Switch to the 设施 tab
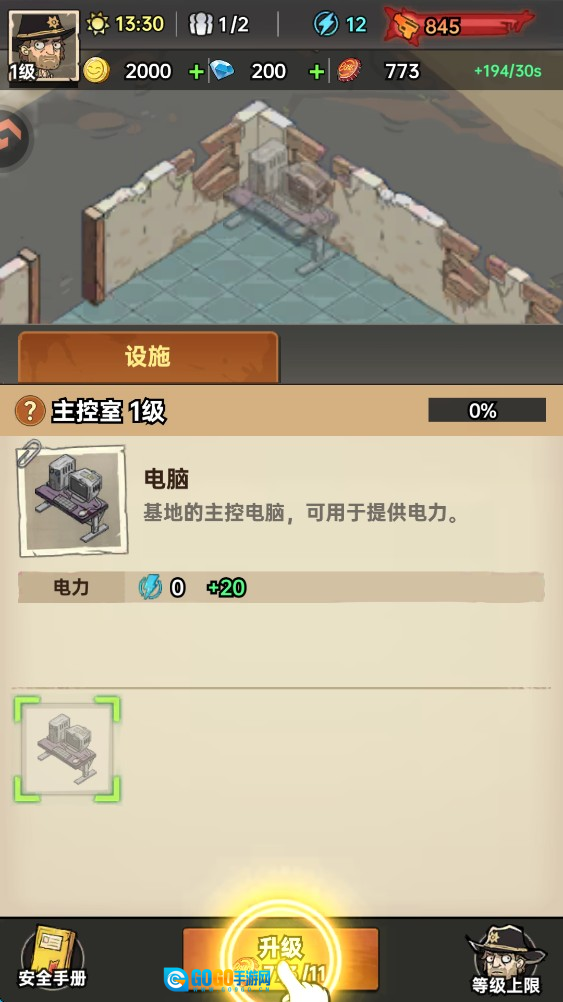Image resolution: width=563 pixels, height=1002 pixels. click(x=148, y=357)
